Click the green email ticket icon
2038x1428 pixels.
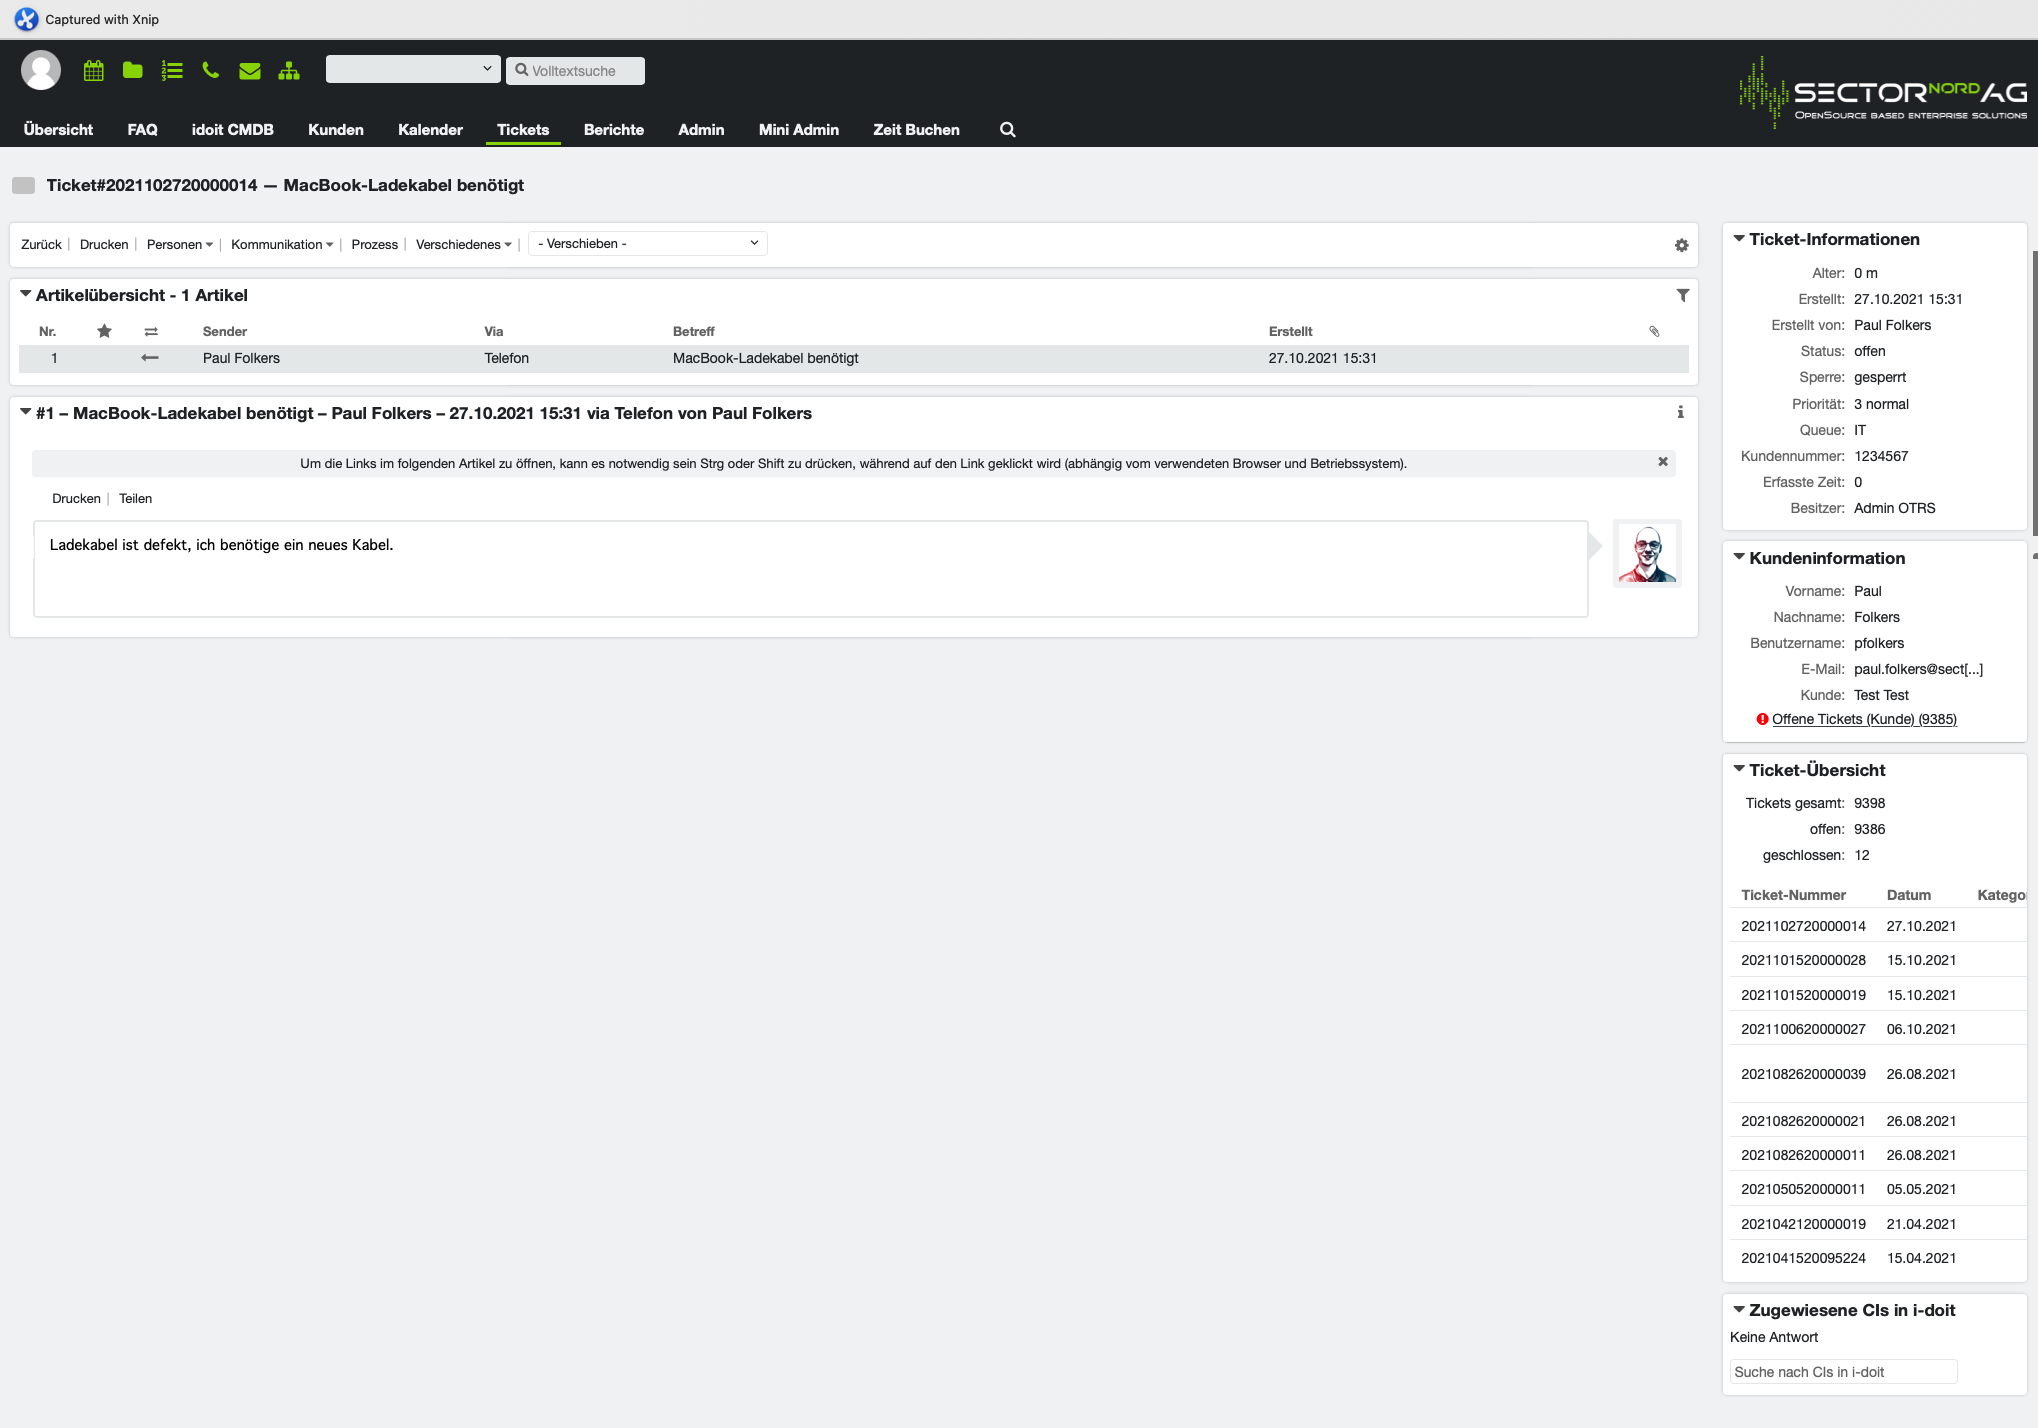[250, 71]
